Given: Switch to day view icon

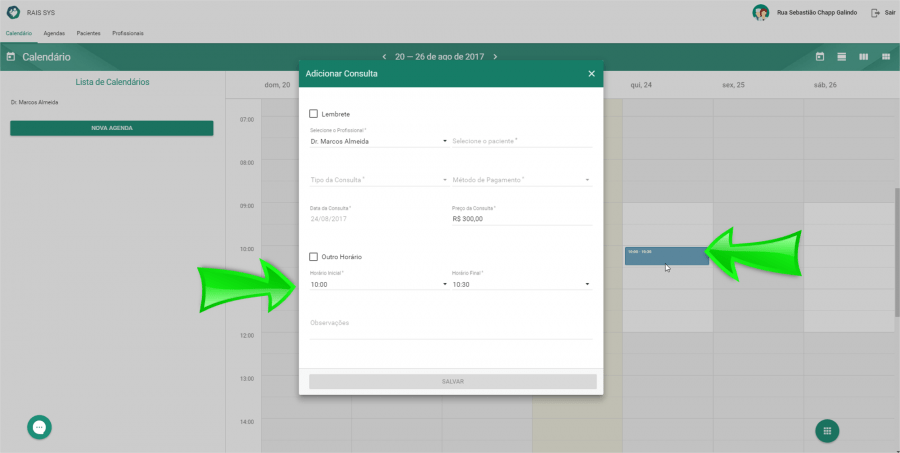Looking at the screenshot, I should coord(842,56).
